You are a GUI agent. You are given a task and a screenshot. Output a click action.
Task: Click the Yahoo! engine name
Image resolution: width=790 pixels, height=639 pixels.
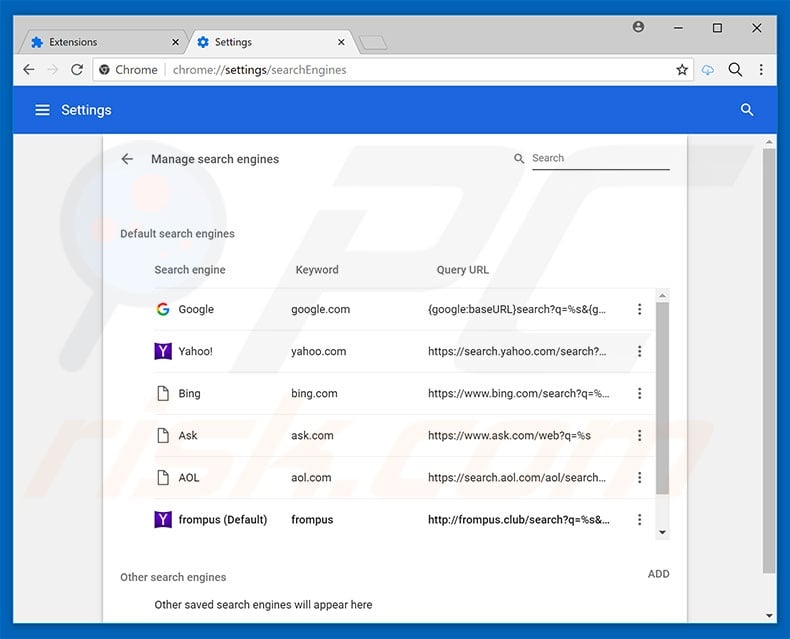point(195,351)
